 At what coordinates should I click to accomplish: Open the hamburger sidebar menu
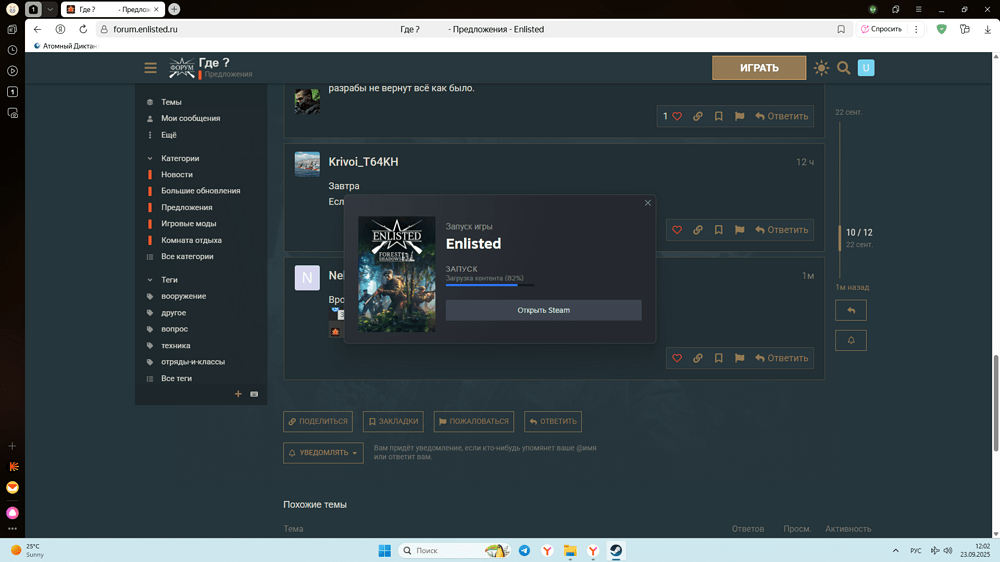coord(150,68)
